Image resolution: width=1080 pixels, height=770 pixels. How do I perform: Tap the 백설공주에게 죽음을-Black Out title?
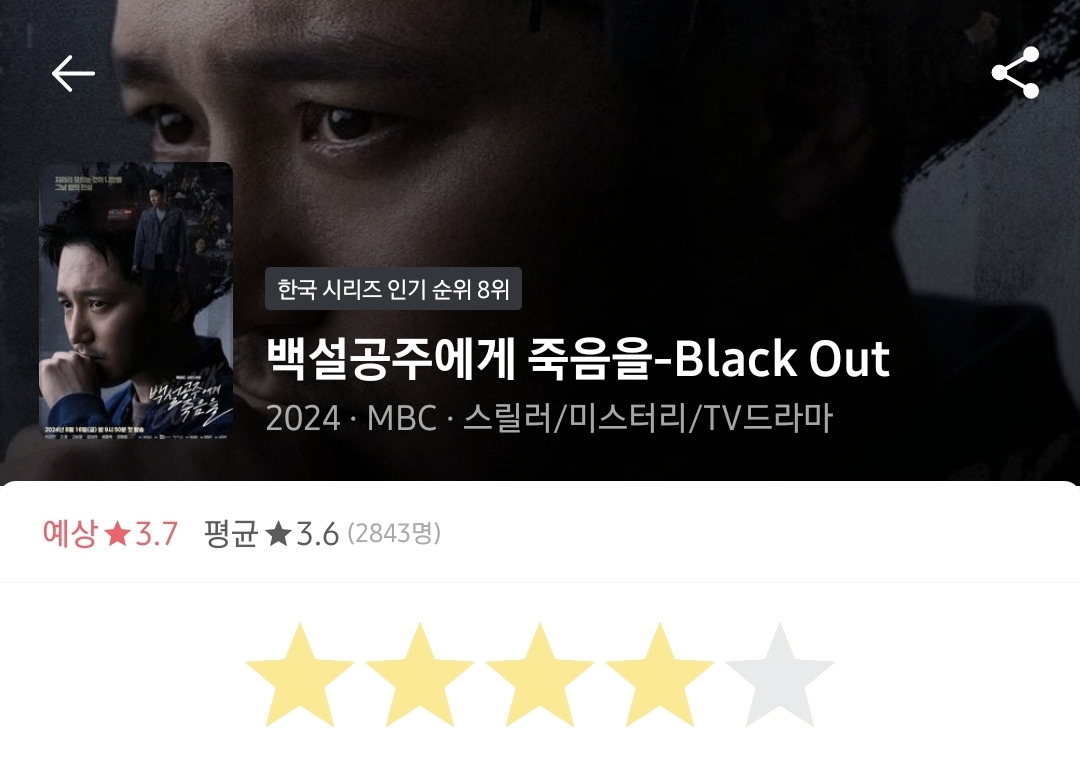point(578,359)
